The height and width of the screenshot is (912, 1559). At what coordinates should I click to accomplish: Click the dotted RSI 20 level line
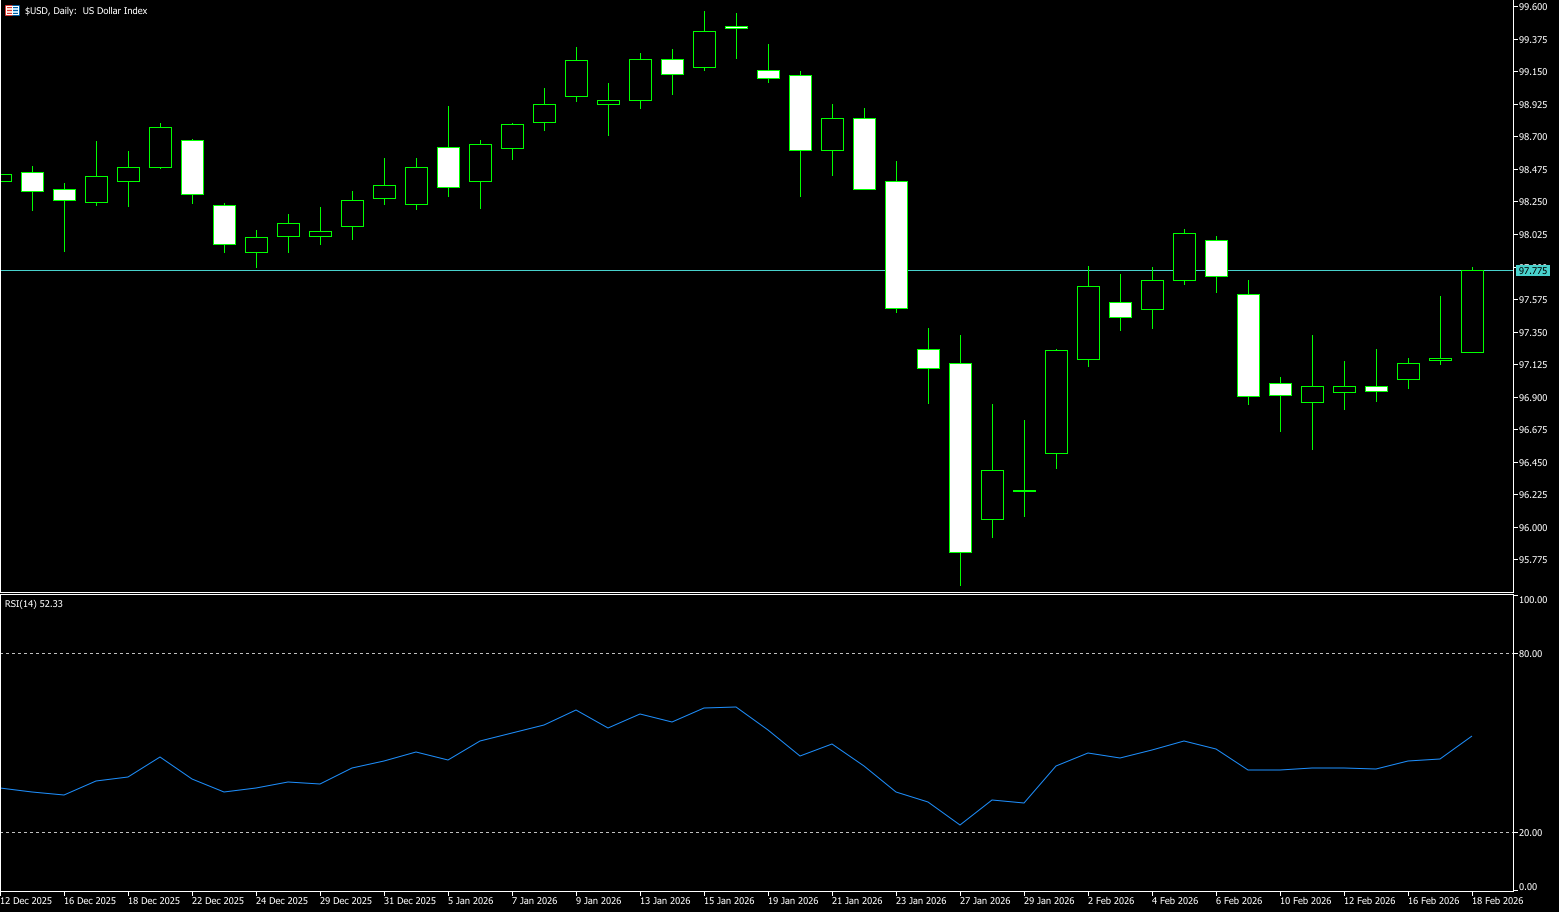tap(700, 832)
